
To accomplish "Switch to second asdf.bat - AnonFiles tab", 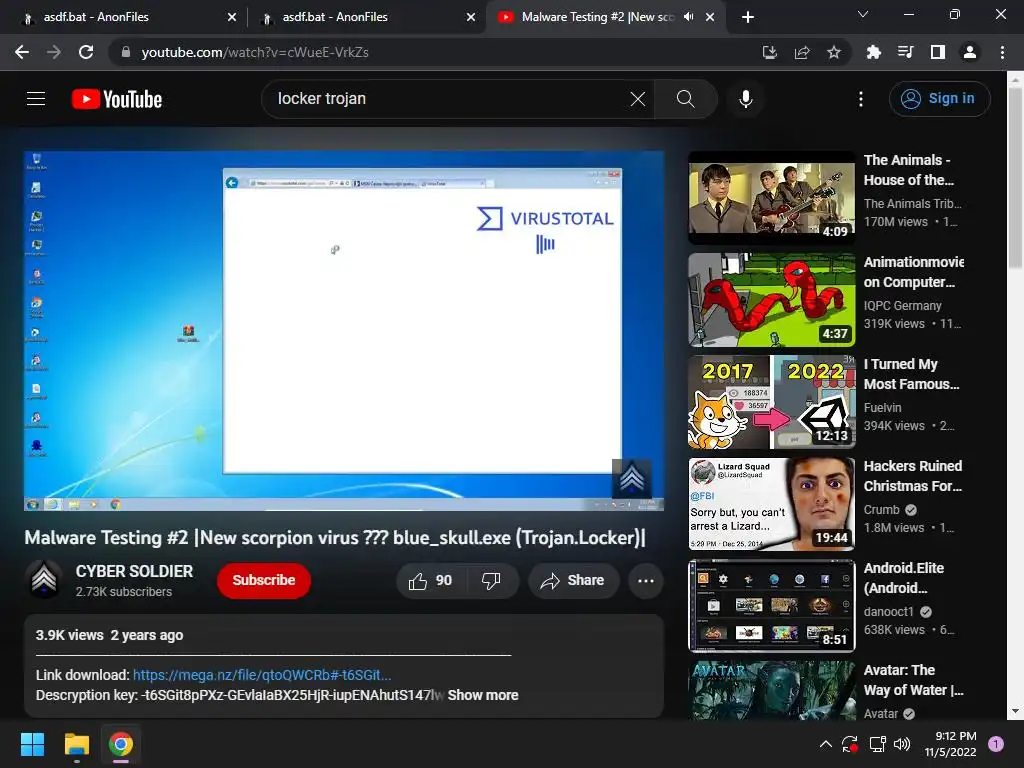I will (x=366, y=17).
